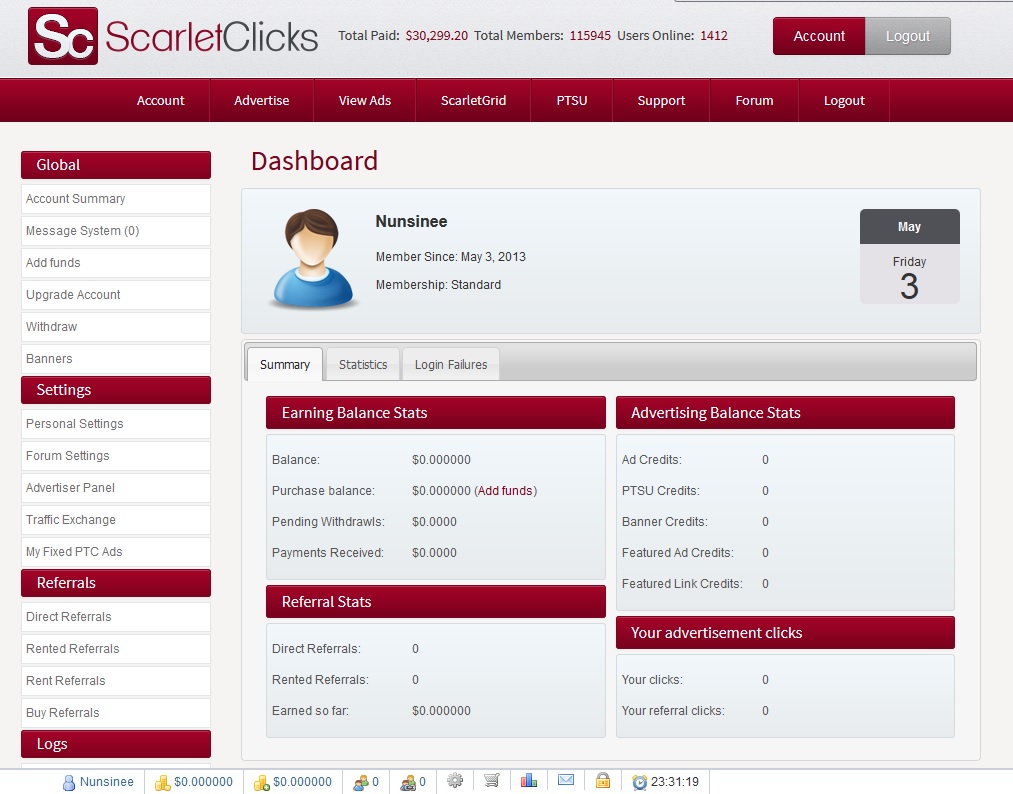Click the top-right Account button
This screenshot has height=794, width=1013.
tap(819, 36)
